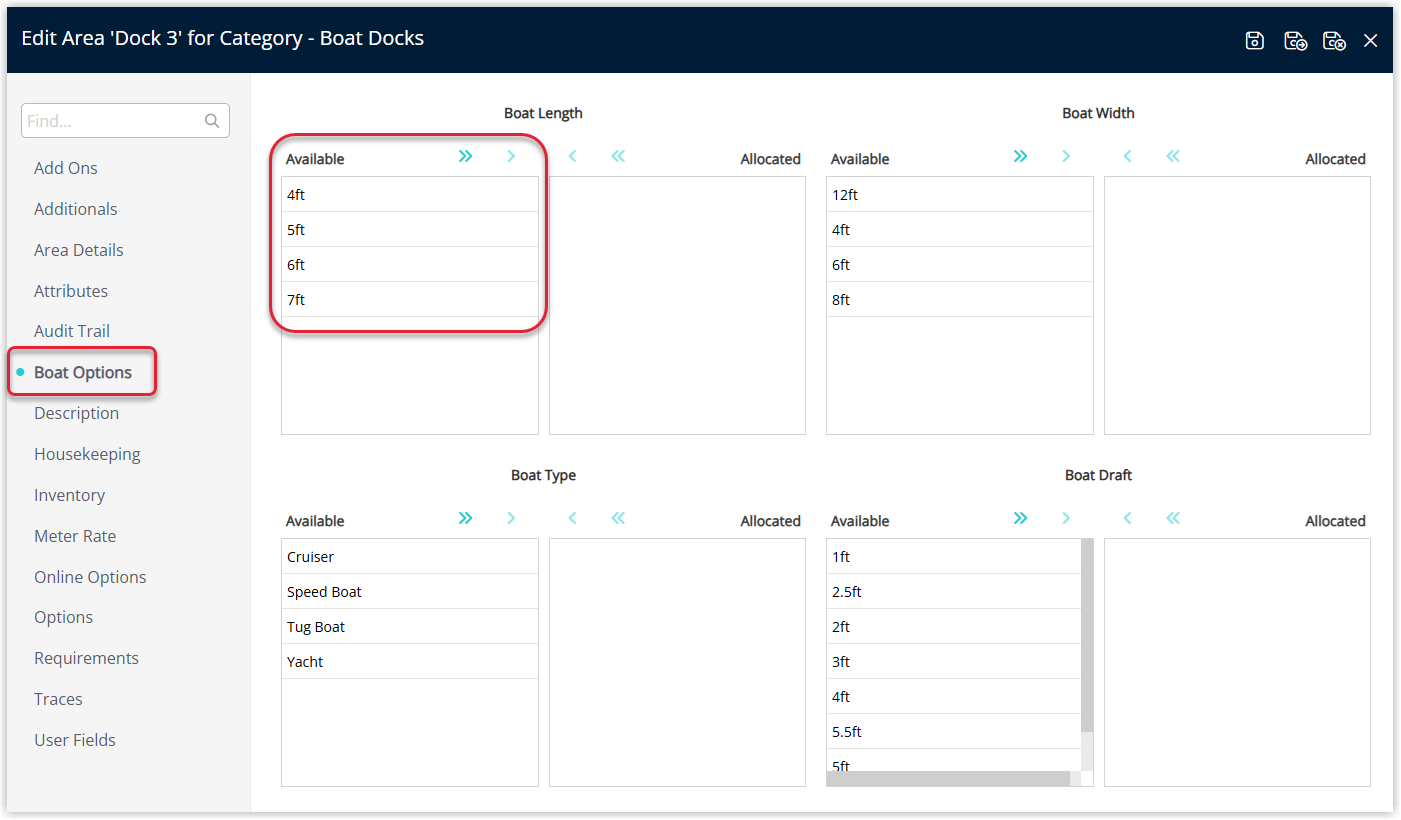
Task: Select 12ft in Boat Width list
Action: 960,195
